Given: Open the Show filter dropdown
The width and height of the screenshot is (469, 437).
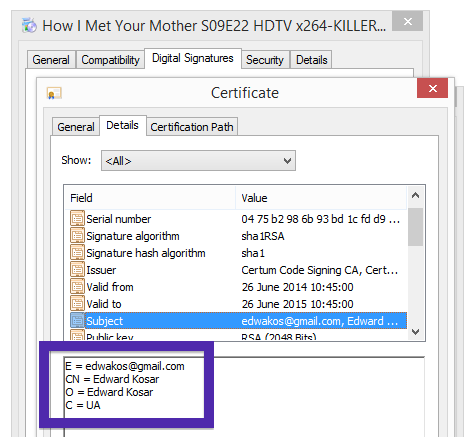Looking at the screenshot, I should [198, 161].
